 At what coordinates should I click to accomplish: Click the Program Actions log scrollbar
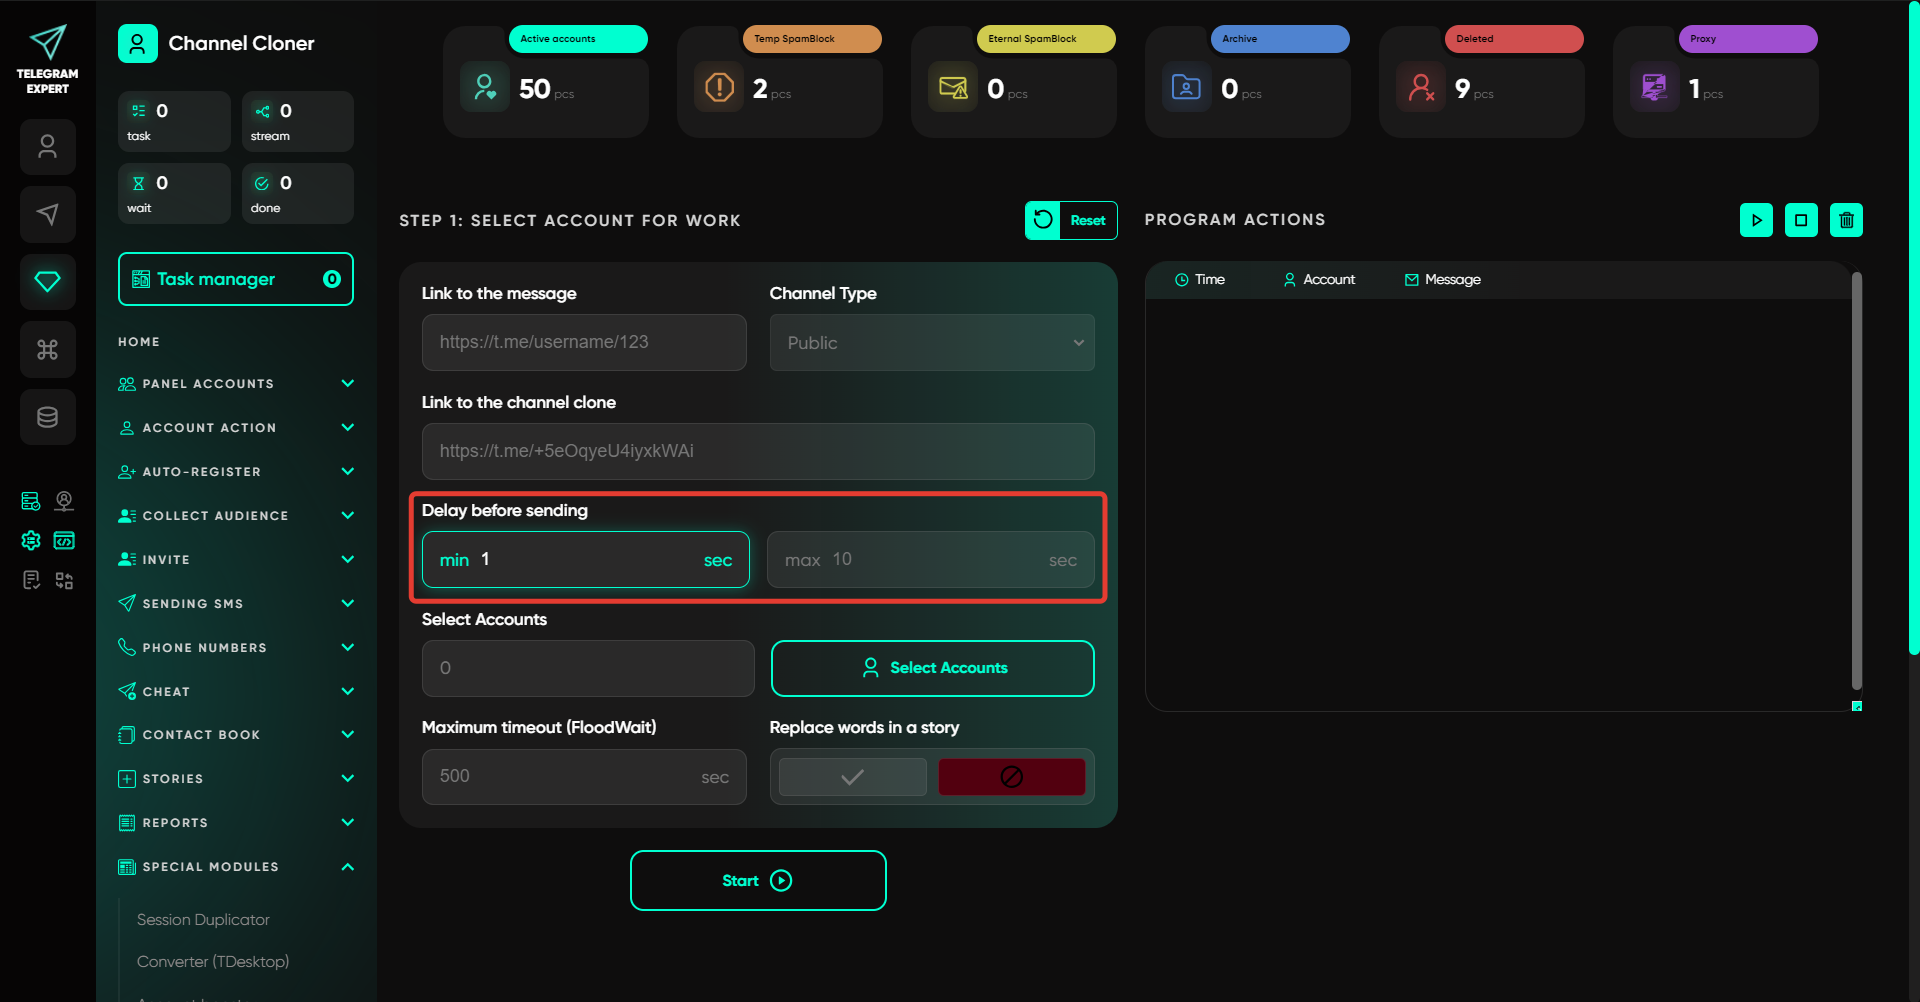click(1856, 480)
